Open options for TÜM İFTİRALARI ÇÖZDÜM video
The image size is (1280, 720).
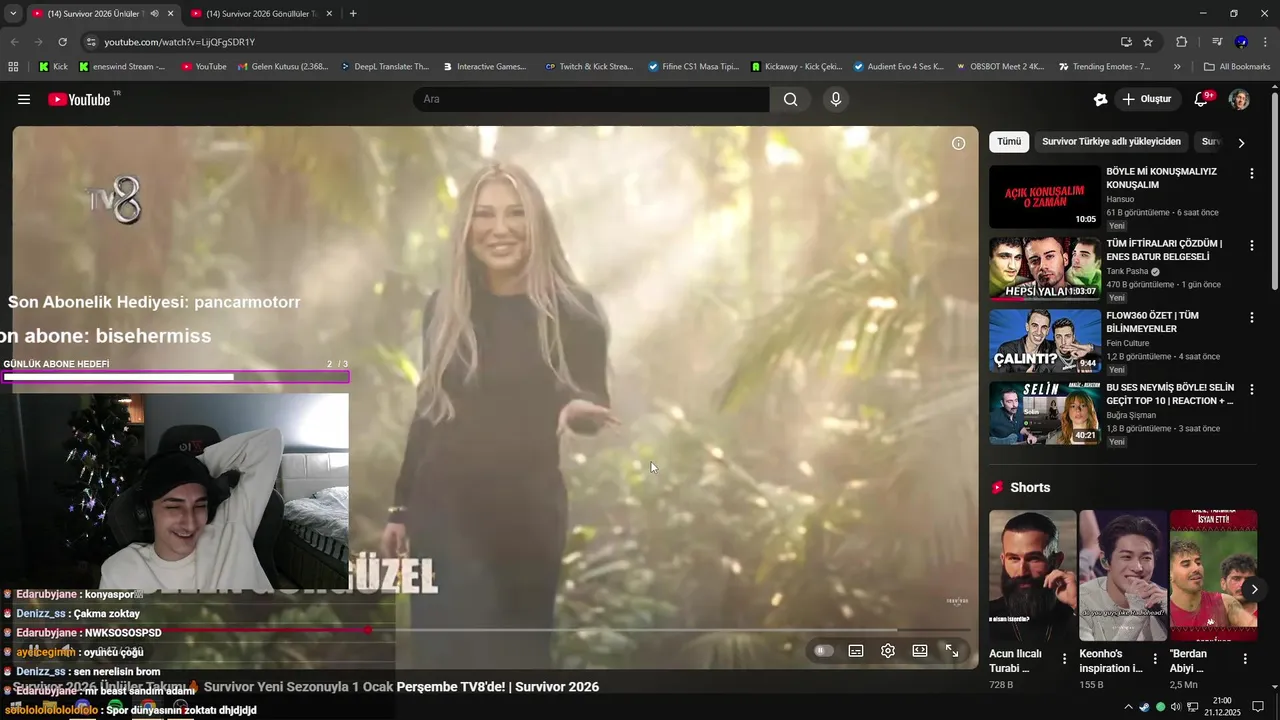click(1251, 245)
